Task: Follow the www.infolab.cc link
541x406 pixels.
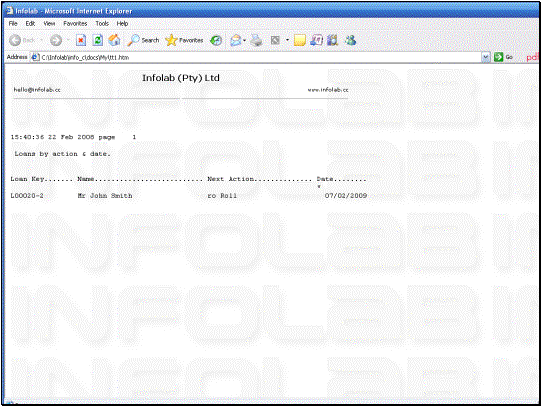Action: 328,90
